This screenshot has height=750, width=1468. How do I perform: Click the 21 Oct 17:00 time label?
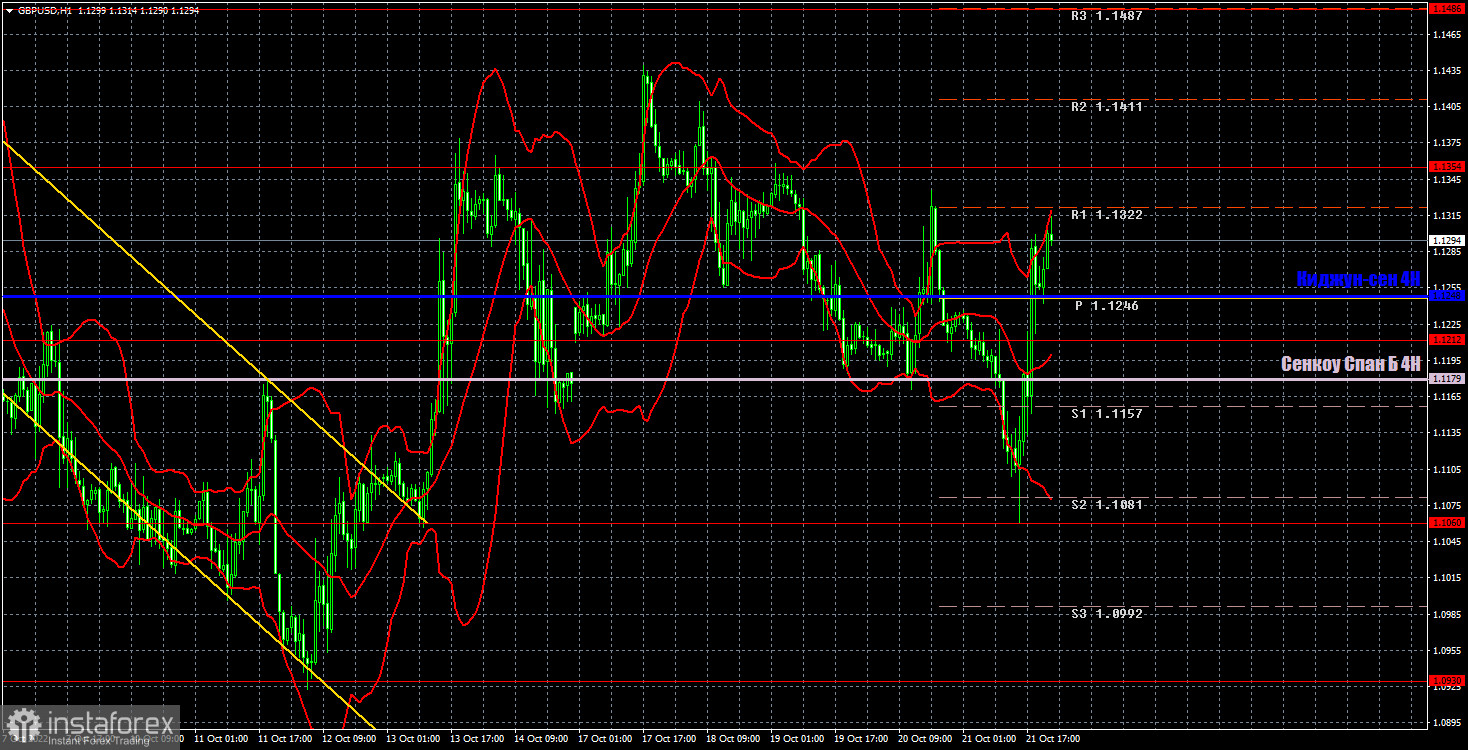tap(1054, 740)
